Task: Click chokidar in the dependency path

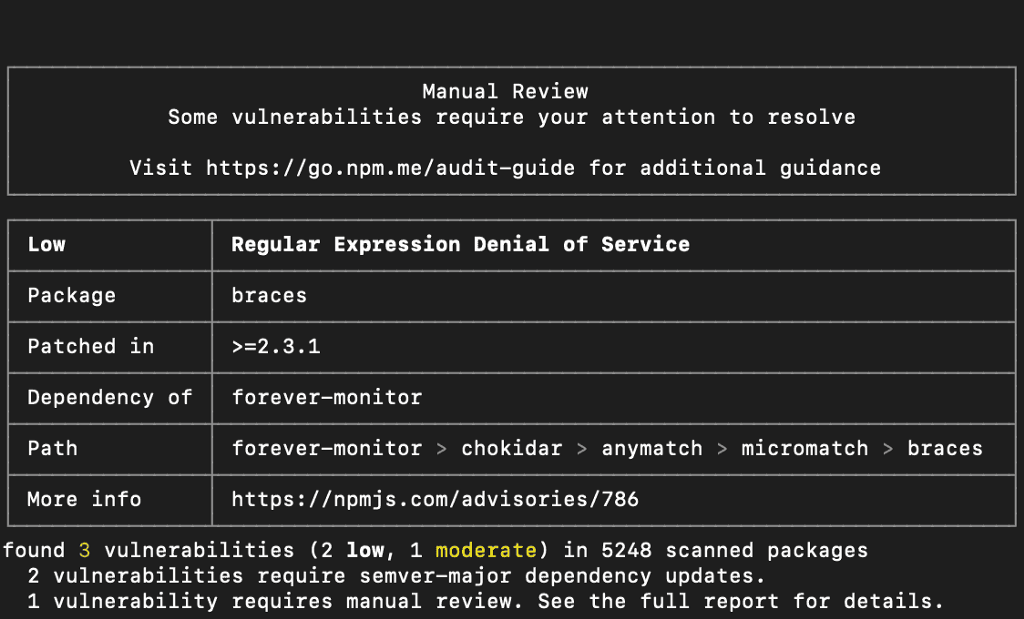Action: 512,449
